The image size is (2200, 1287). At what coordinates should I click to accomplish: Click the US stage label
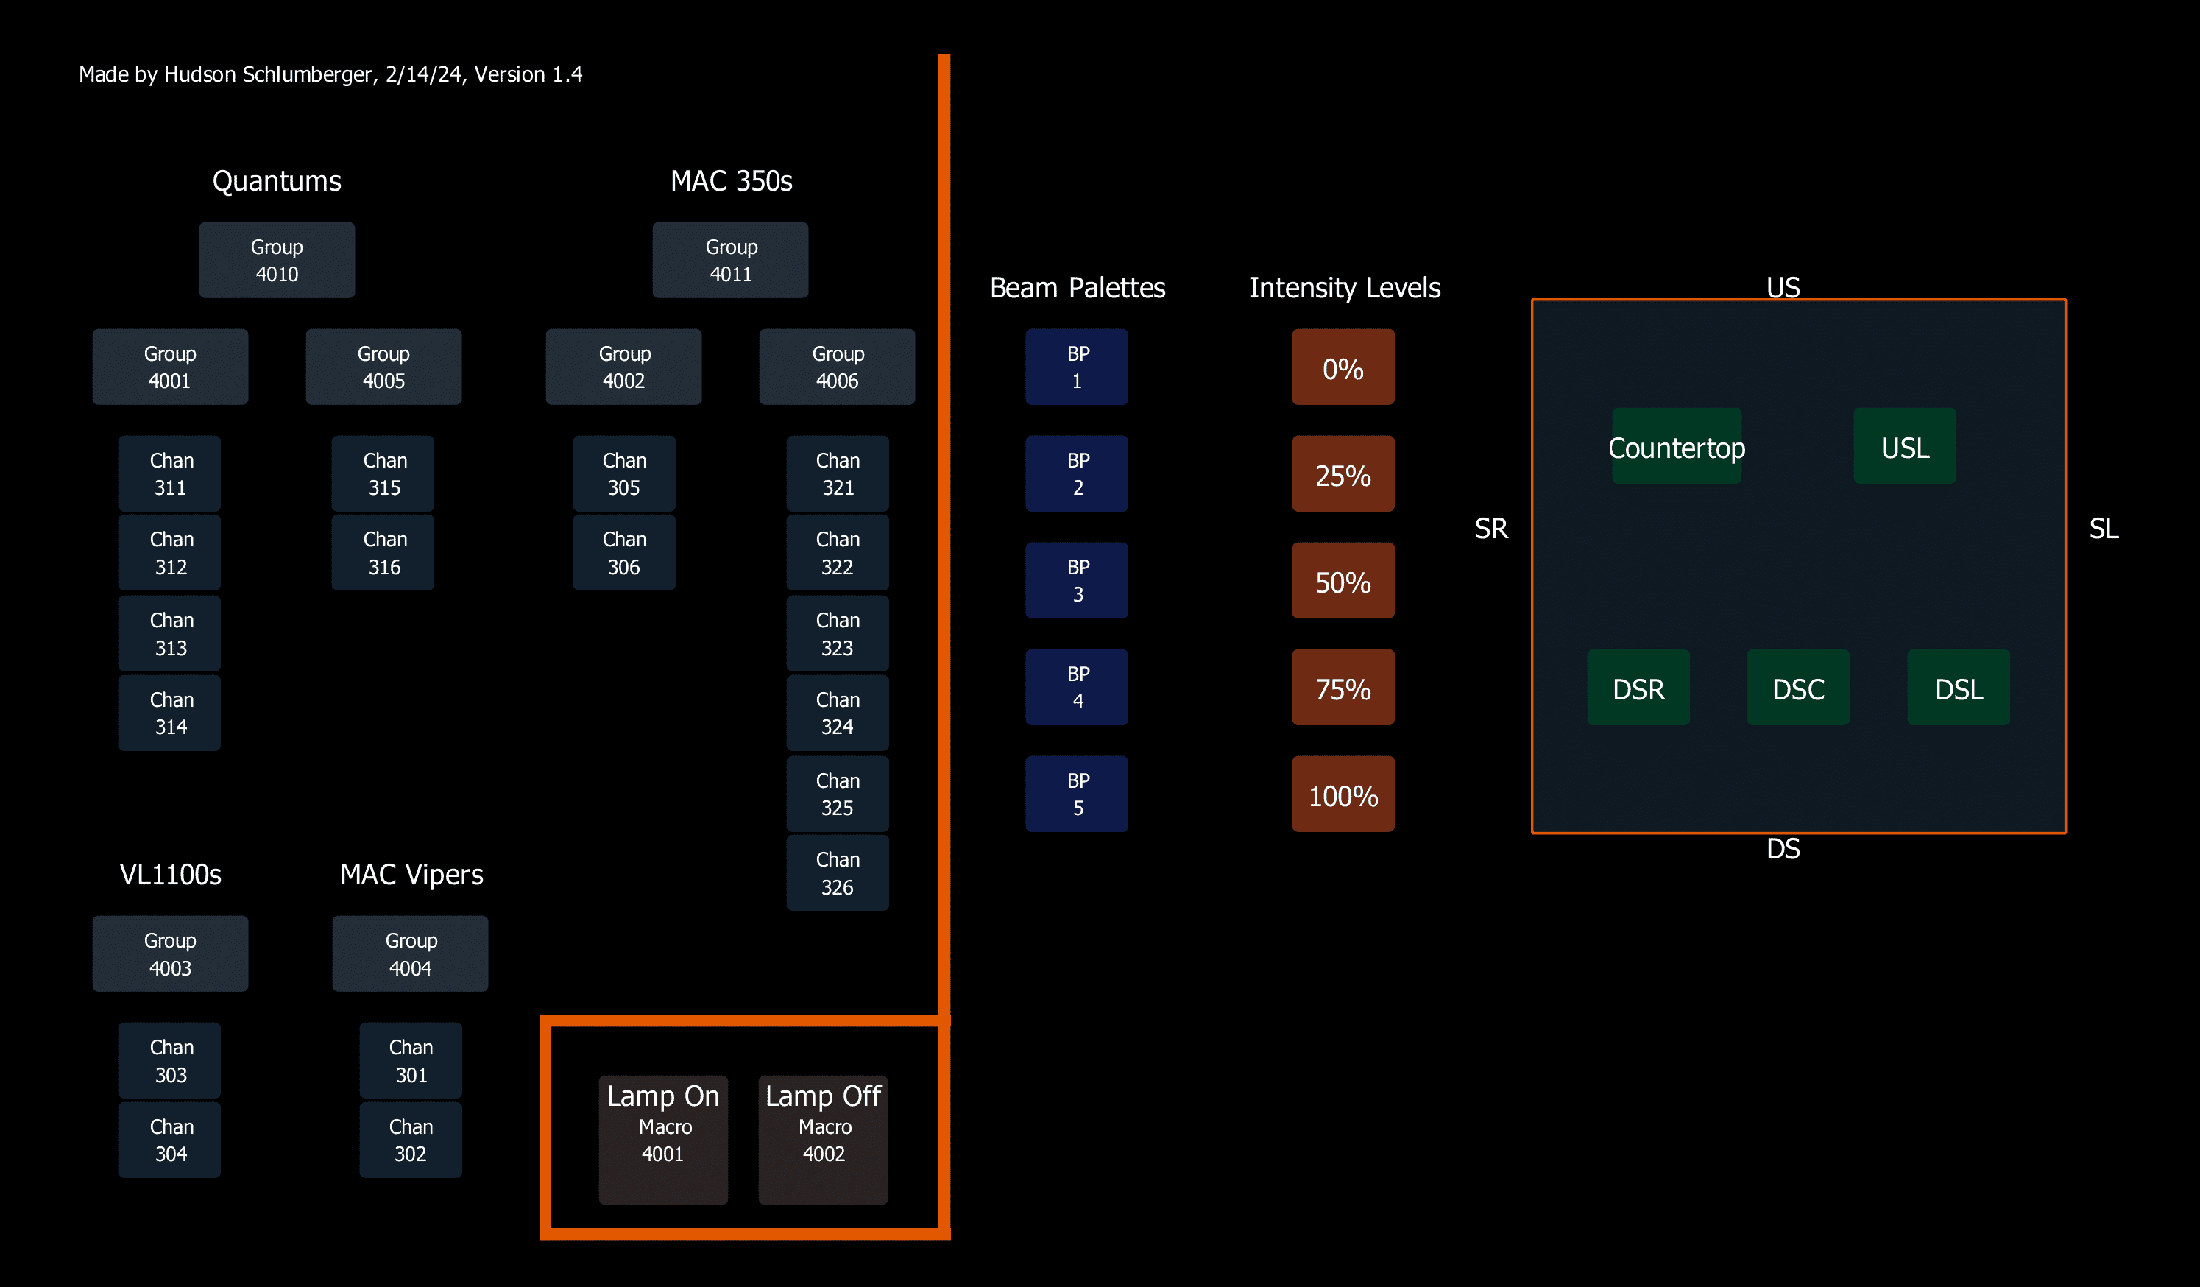1783,288
